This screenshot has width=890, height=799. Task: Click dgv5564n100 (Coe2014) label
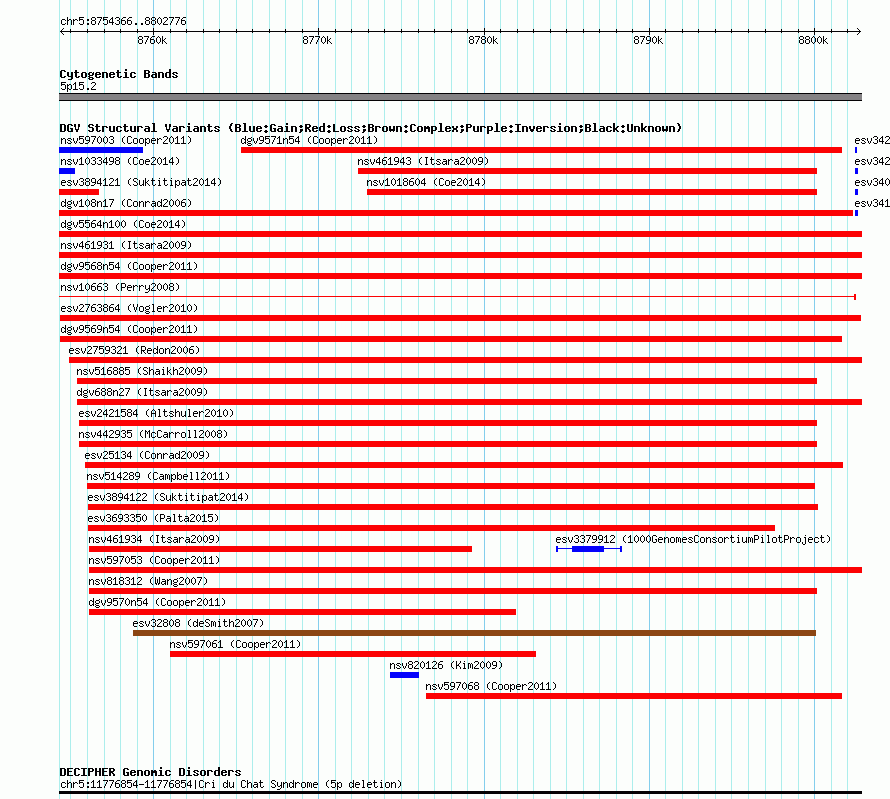tap(123, 224)
